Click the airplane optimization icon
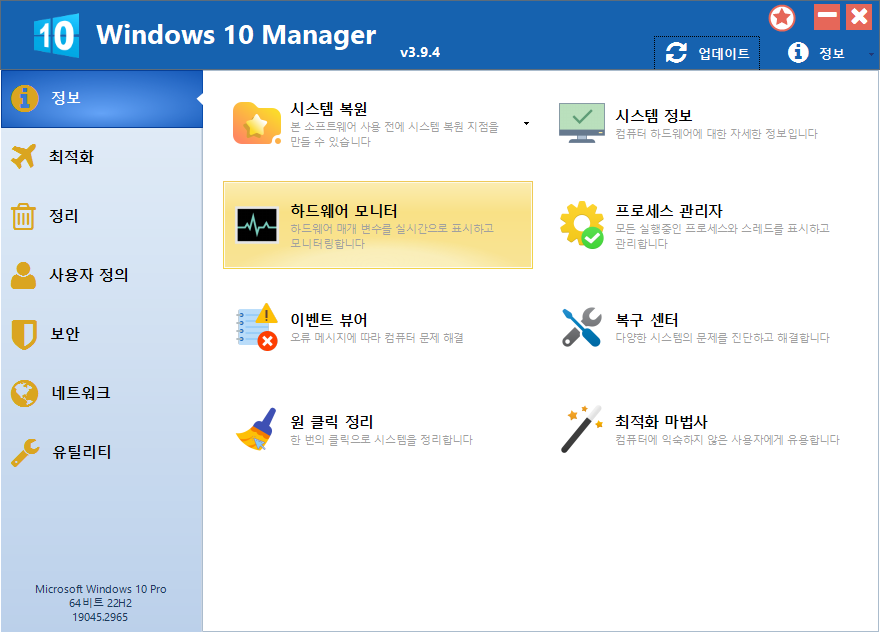 24,157
